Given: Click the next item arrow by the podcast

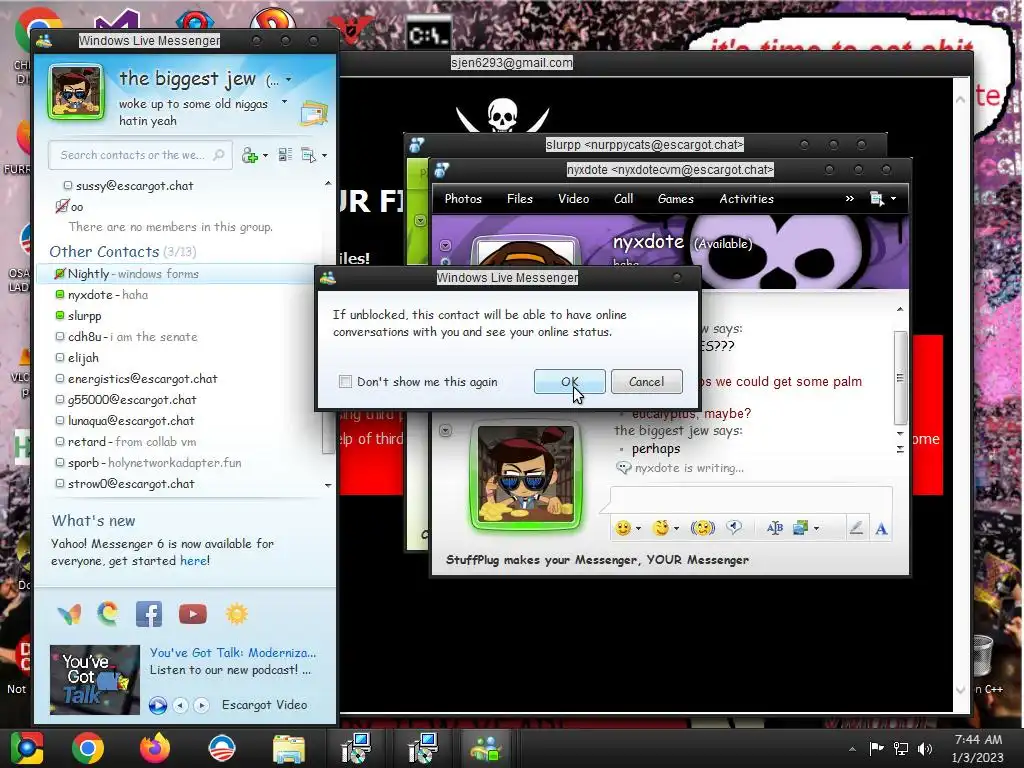Looking at the screenshot, I should click(x=201, y=705).
